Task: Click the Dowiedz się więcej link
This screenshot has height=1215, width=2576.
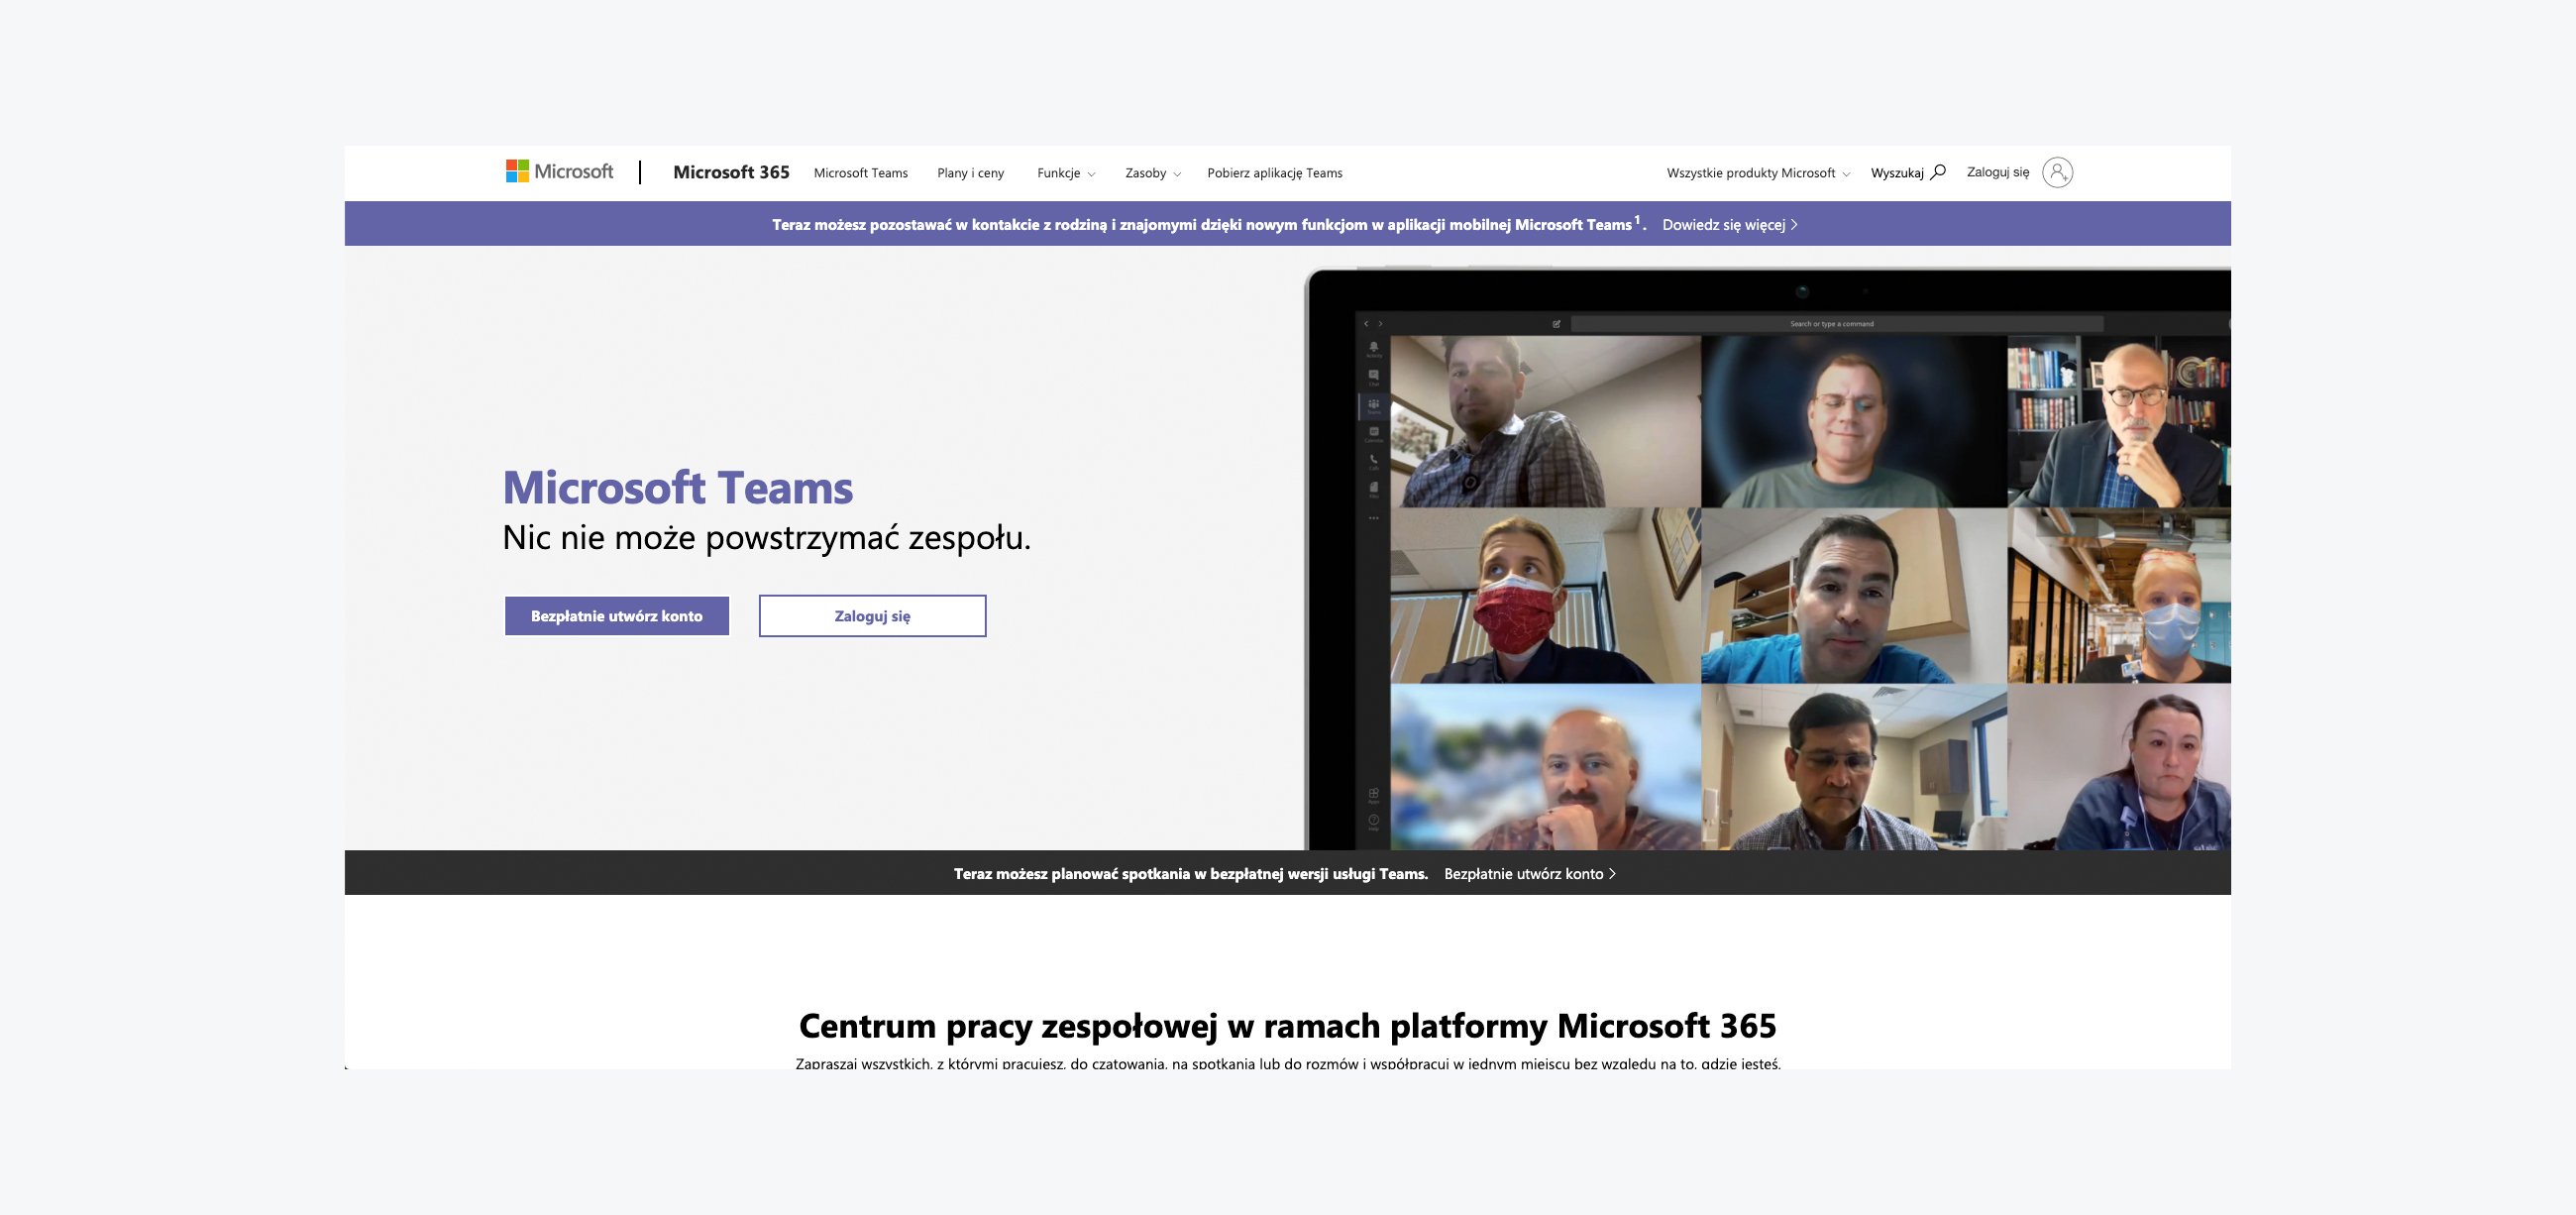Action: point(1729,225)
